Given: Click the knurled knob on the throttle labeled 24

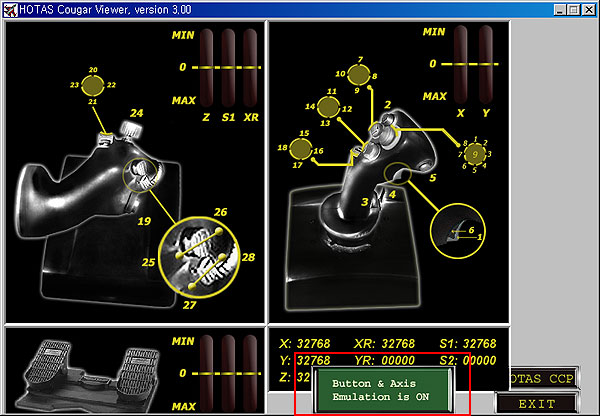Looking at the screenshot, I should click(131, 130).
